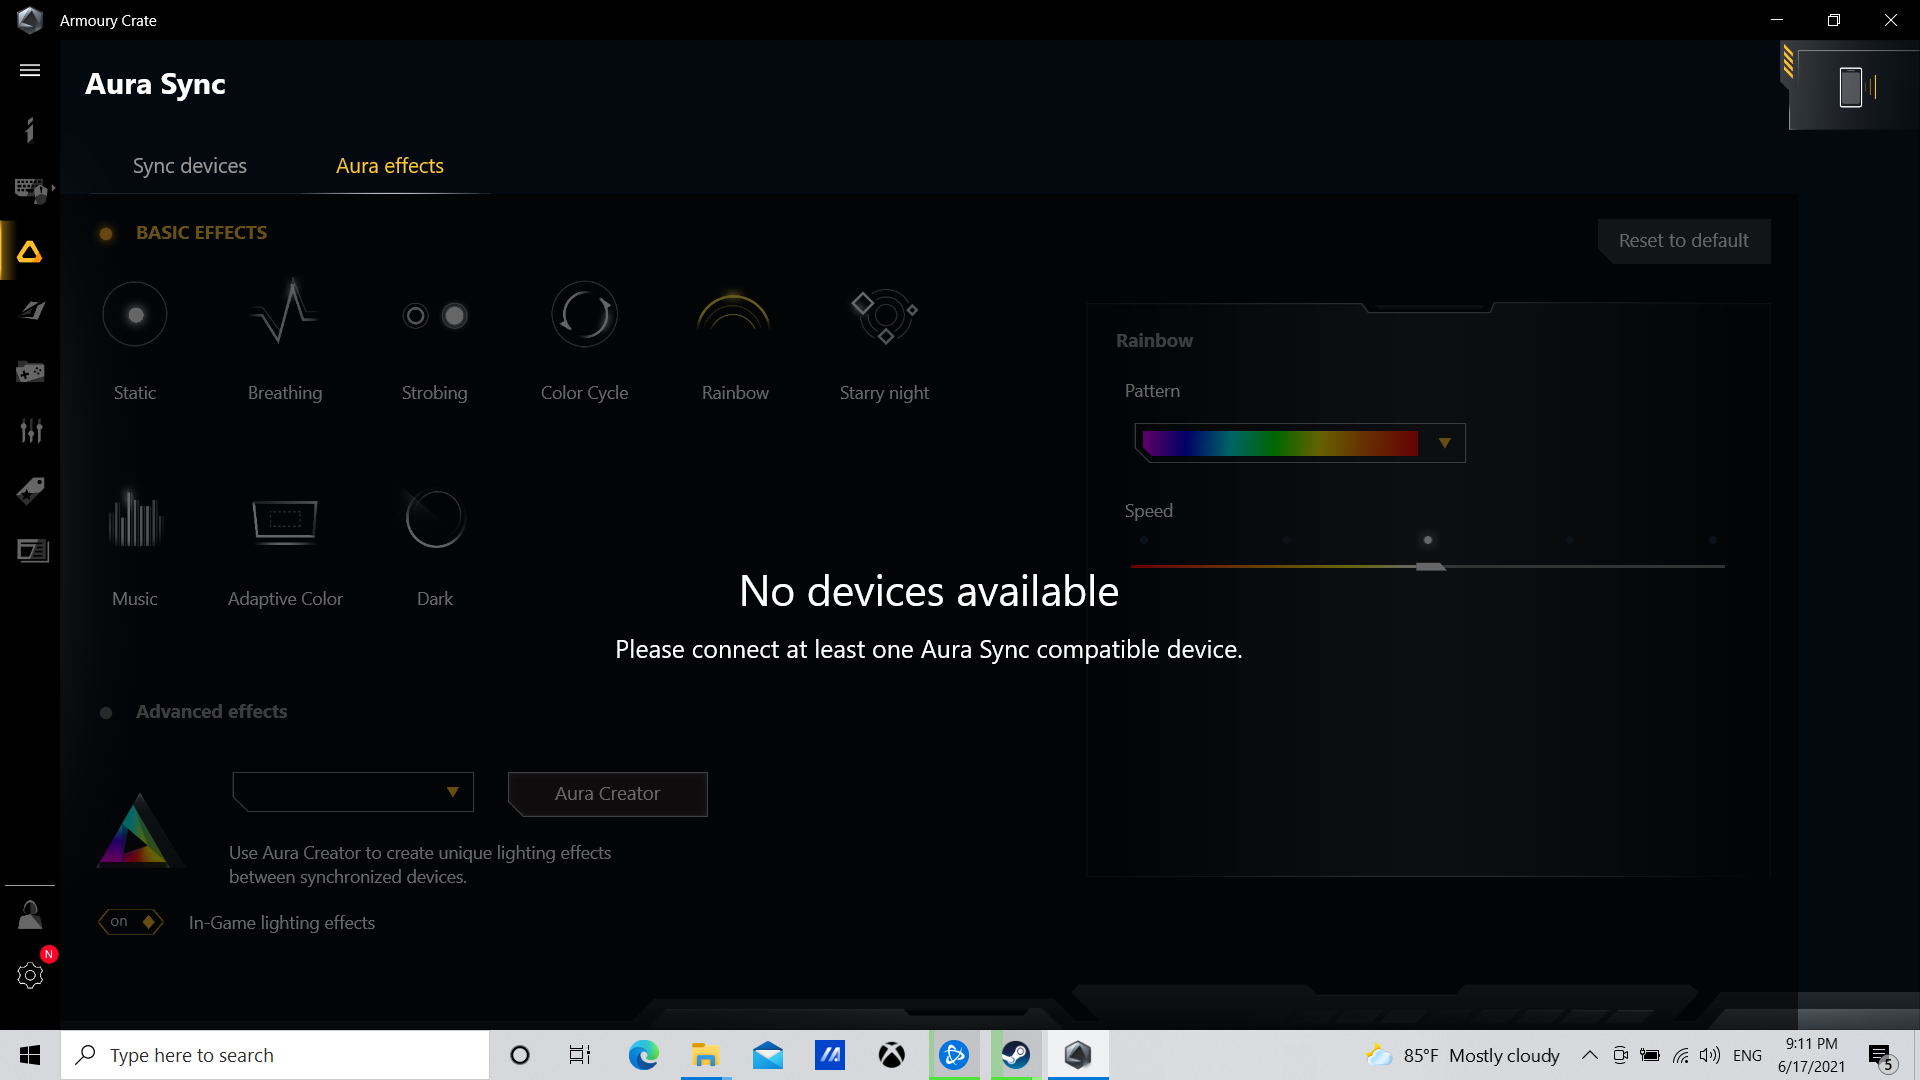Open Task View on the taskbar
Viewport: 1920px width, 1080px height.
[x=580, y=1055]
